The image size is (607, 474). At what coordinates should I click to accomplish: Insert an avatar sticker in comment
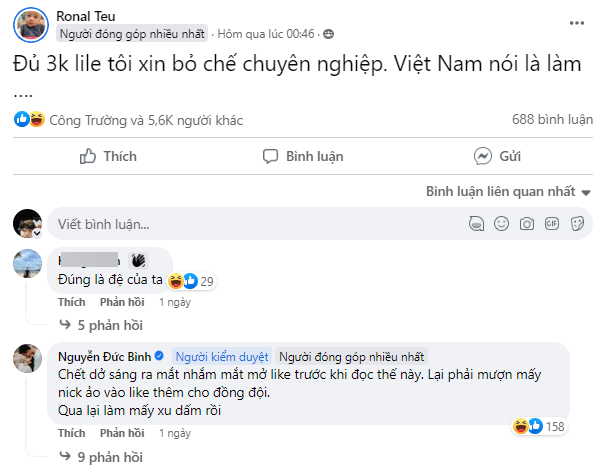(479, 224)
